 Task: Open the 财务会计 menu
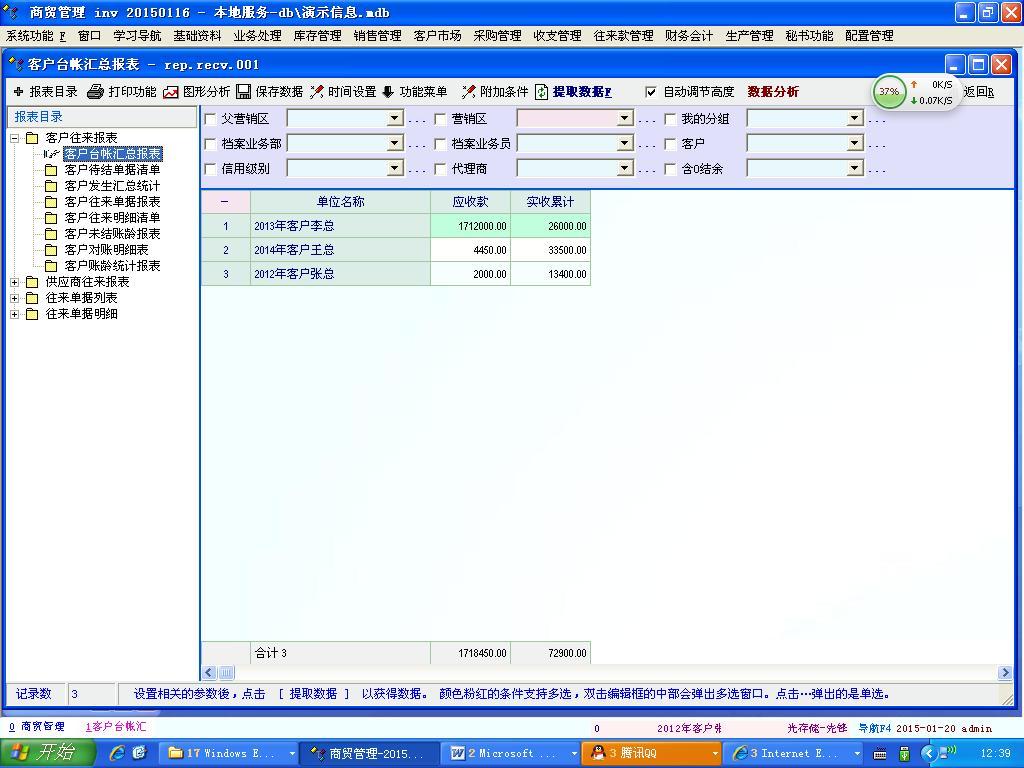[689, 36]
